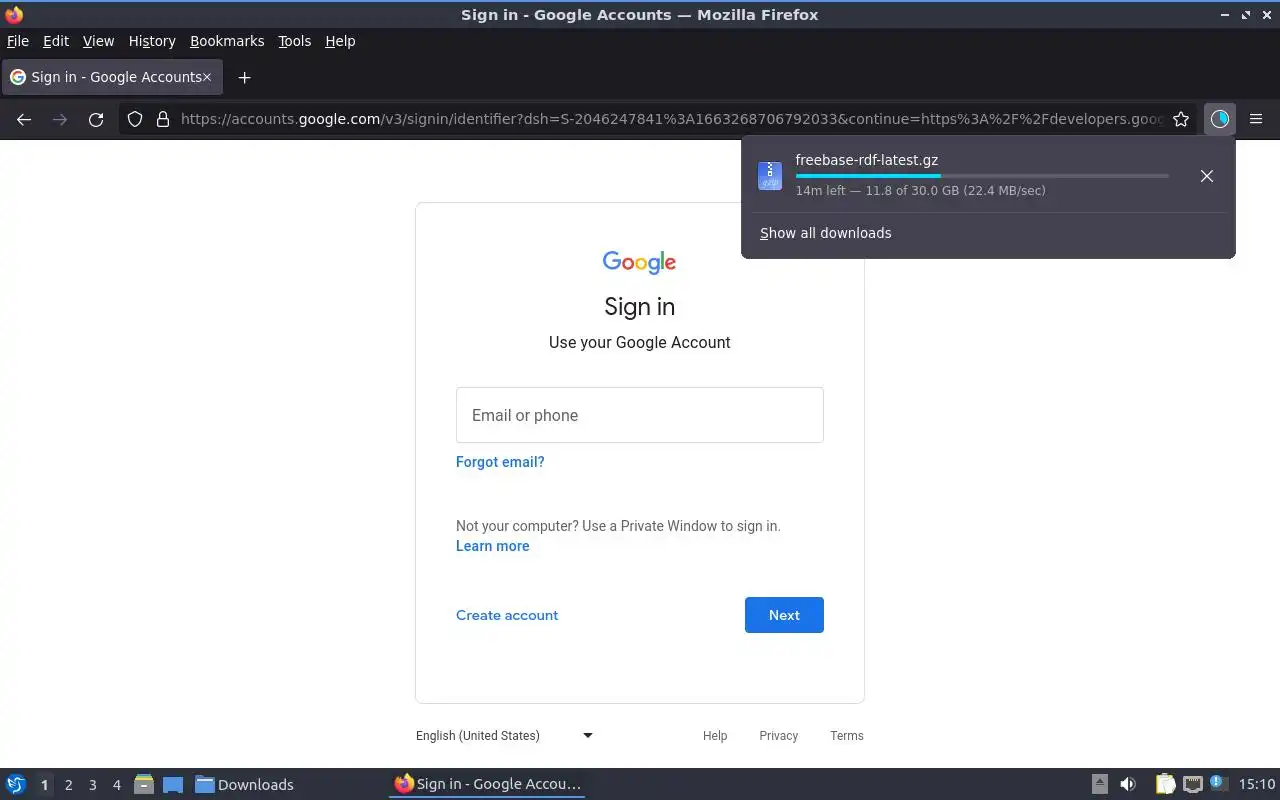
Task: Click the '14m left — 11.8 of 30.0 GB' status
Action: pos(920,190)
